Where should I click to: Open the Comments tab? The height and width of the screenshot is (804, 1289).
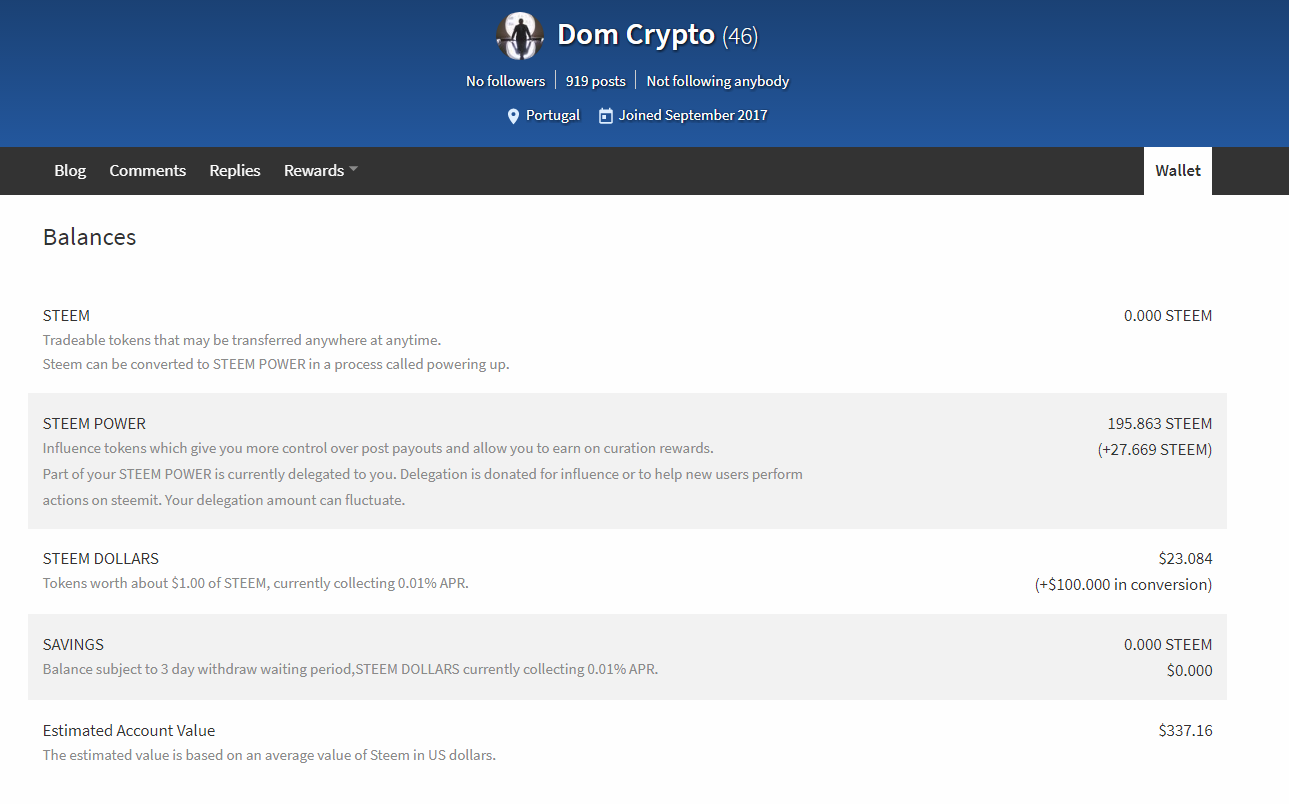[x=148, y=171]
